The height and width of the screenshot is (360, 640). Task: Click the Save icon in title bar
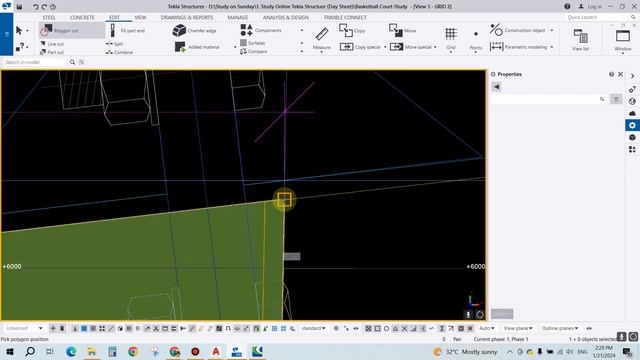click(x=19, y=7)
